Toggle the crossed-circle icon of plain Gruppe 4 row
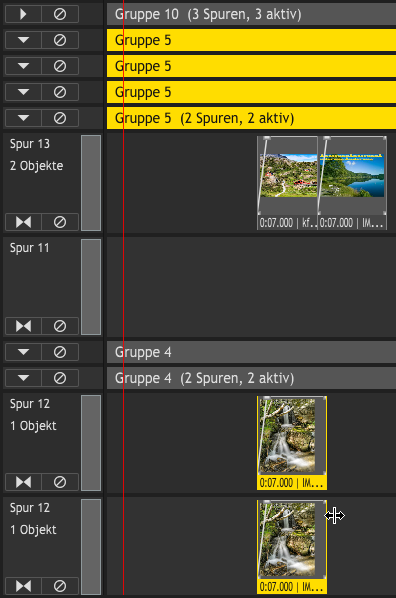 click(x=60, y=352)
